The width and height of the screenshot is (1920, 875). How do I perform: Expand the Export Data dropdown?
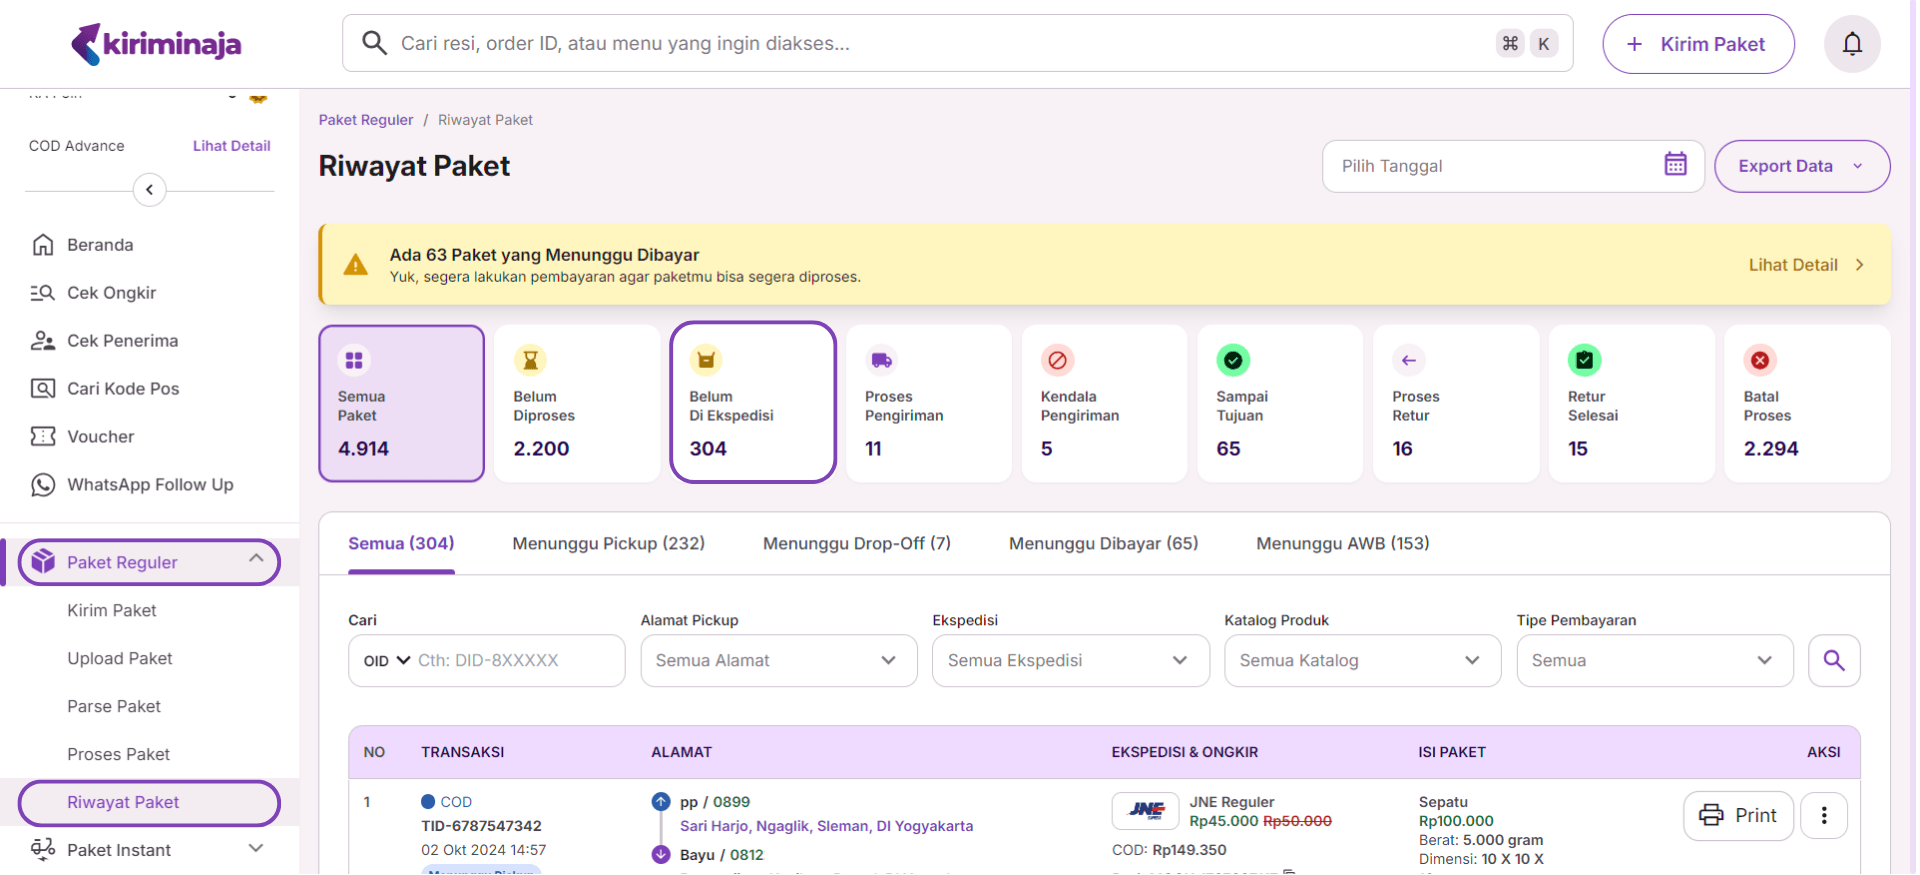(x=1801, y=166)
